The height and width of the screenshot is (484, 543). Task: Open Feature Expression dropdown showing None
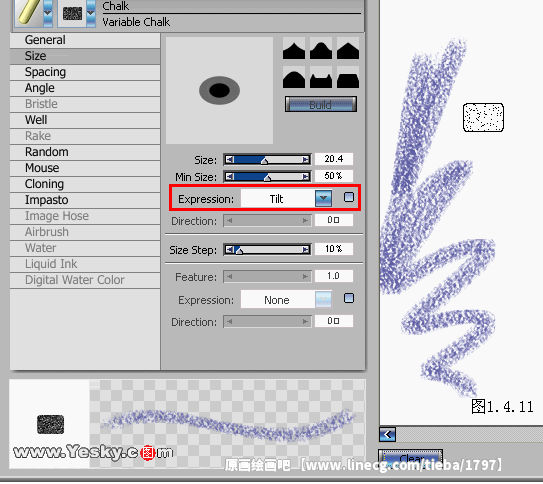tap(323, 299)
